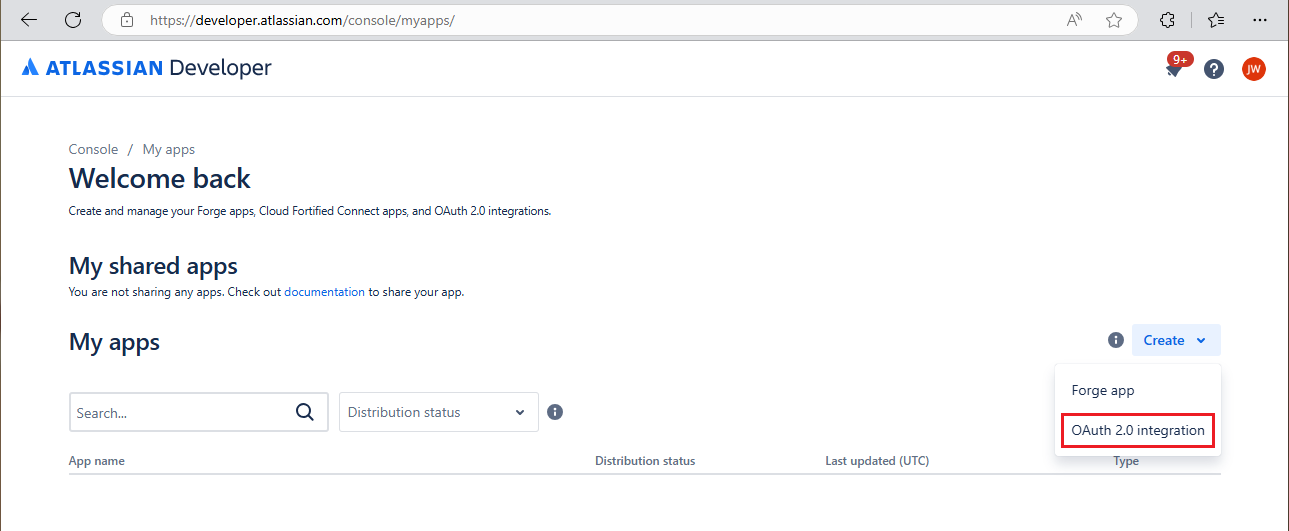Click the browser back arrow
This screenshot has width=1289, height=531.
29,20
